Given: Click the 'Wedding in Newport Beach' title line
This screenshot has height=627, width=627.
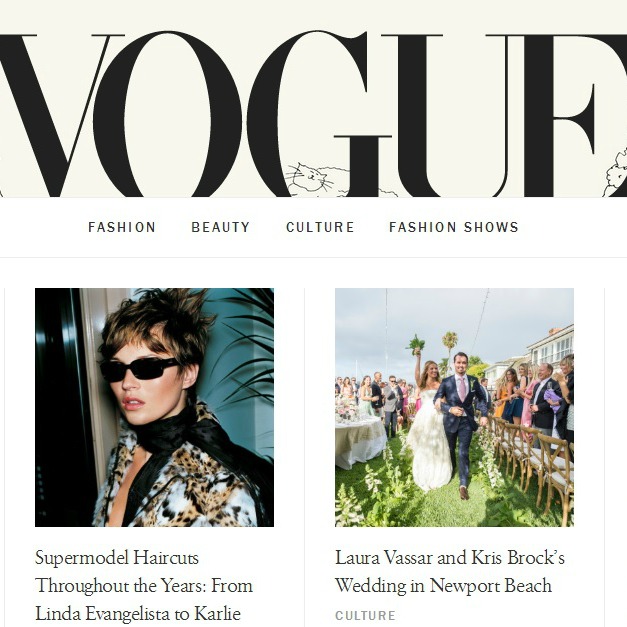Looking at the screenshot, I should pos(443,585).
